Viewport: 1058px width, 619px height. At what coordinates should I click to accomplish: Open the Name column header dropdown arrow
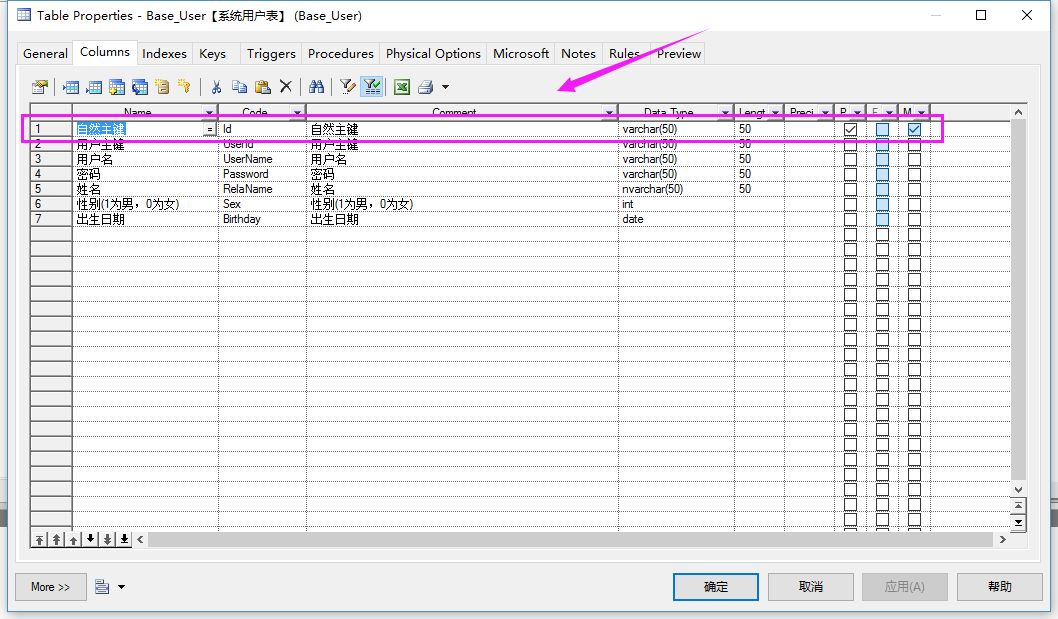click(209, 112)
